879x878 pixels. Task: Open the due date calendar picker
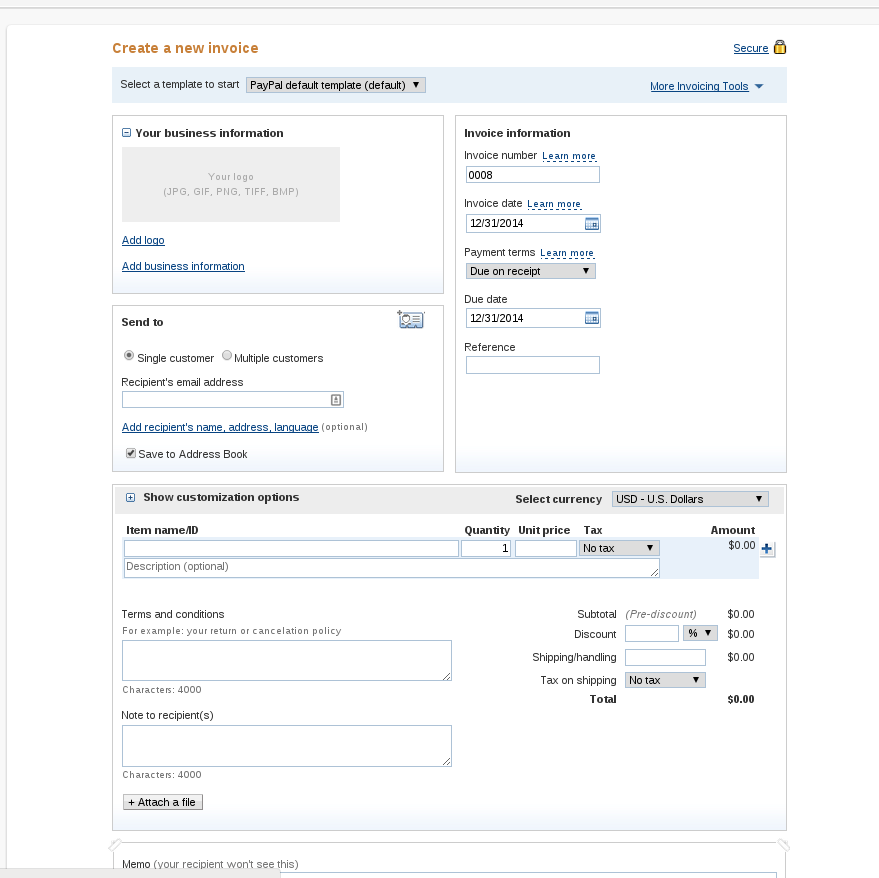pos(591,318)
